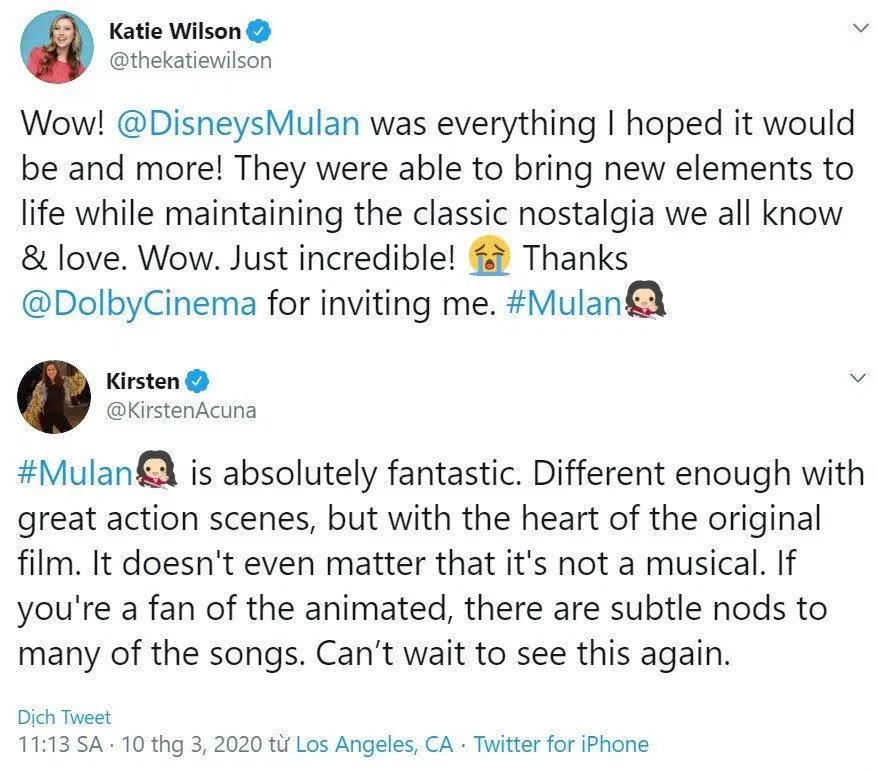
Task: Click the verified badge beside Kirsten
Action: (x=198, y=380)
